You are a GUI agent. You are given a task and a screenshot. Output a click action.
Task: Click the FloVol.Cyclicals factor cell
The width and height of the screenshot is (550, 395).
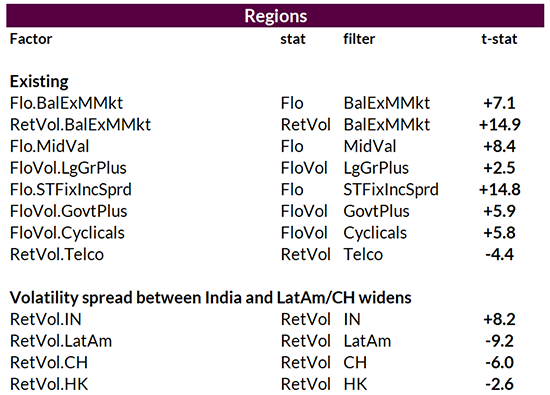pyautogui.click(x=67, y=233)
